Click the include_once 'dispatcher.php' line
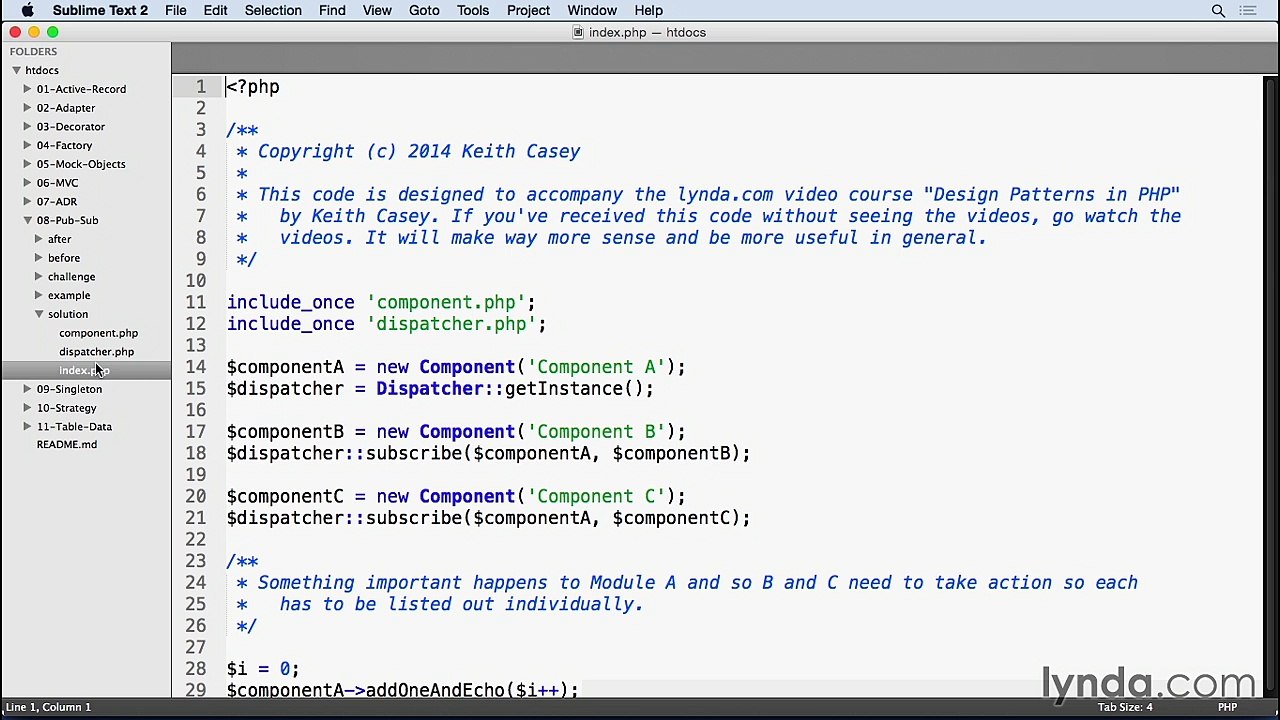The width and height of the screenshot is (1280, 720). point(387,324)
